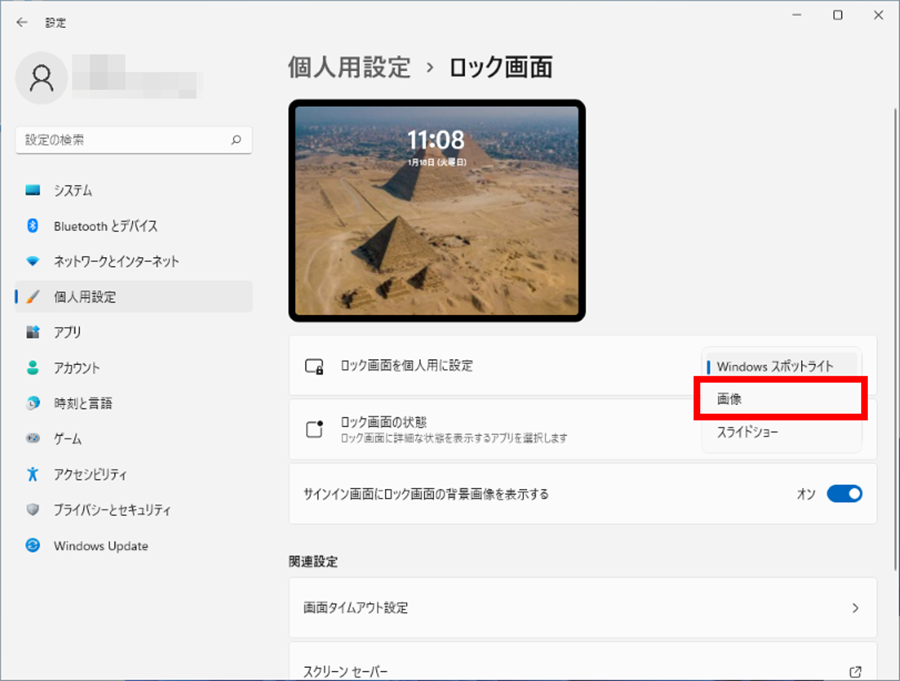Click the lock screen preview image
The image size is (900, 681).
tap(437, 211)
